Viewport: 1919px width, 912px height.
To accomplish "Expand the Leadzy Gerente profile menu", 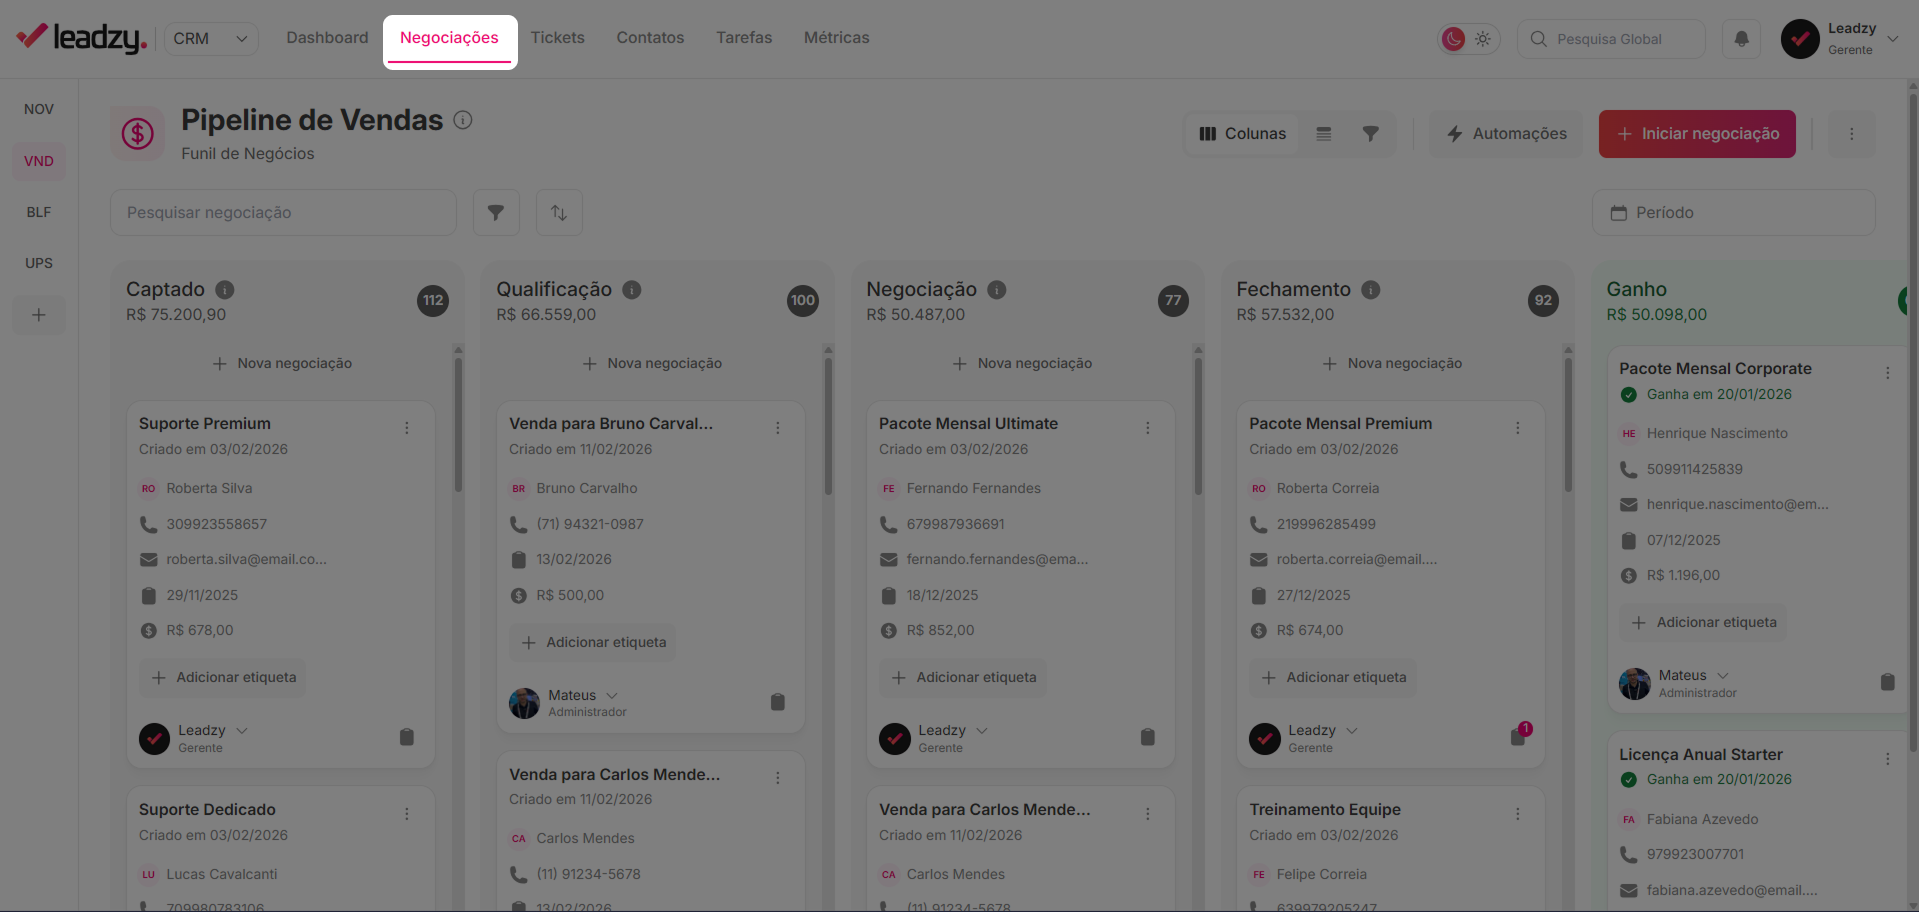I will tap(1840, 39).
